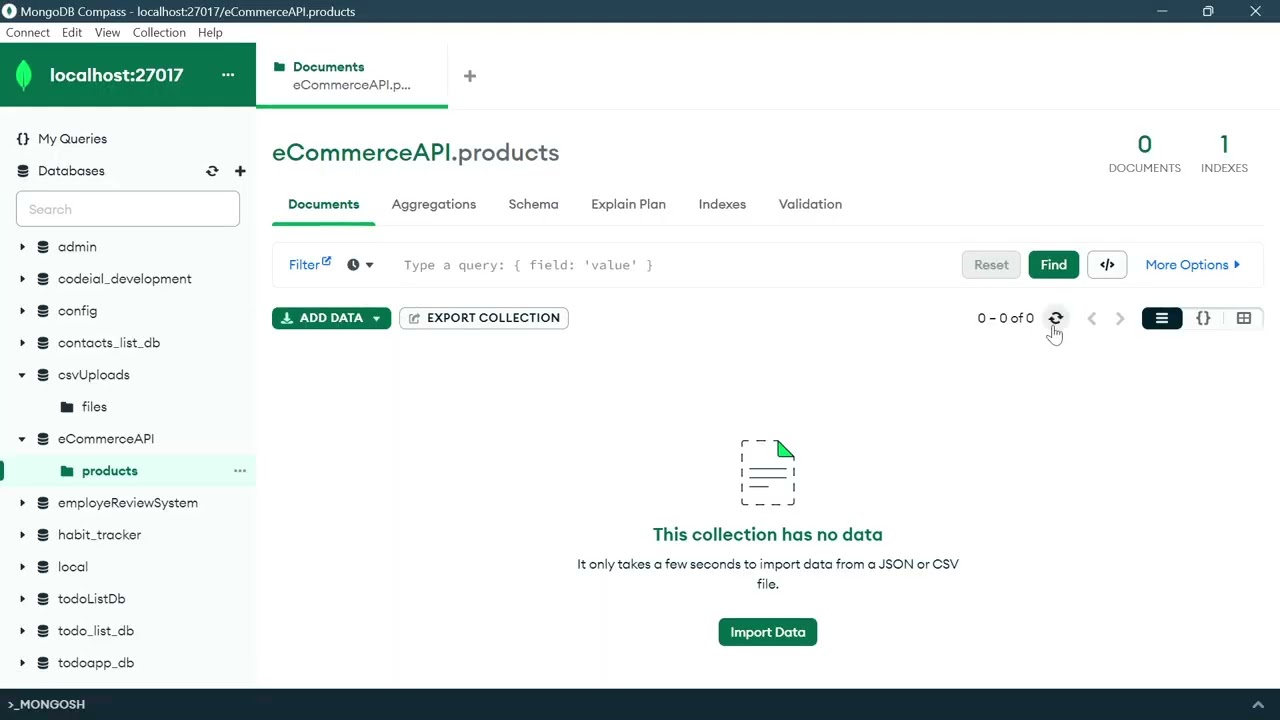The width and height of the screenshot is (1280, 720).
Task: Click the query filter input
Action: point(675,265)
